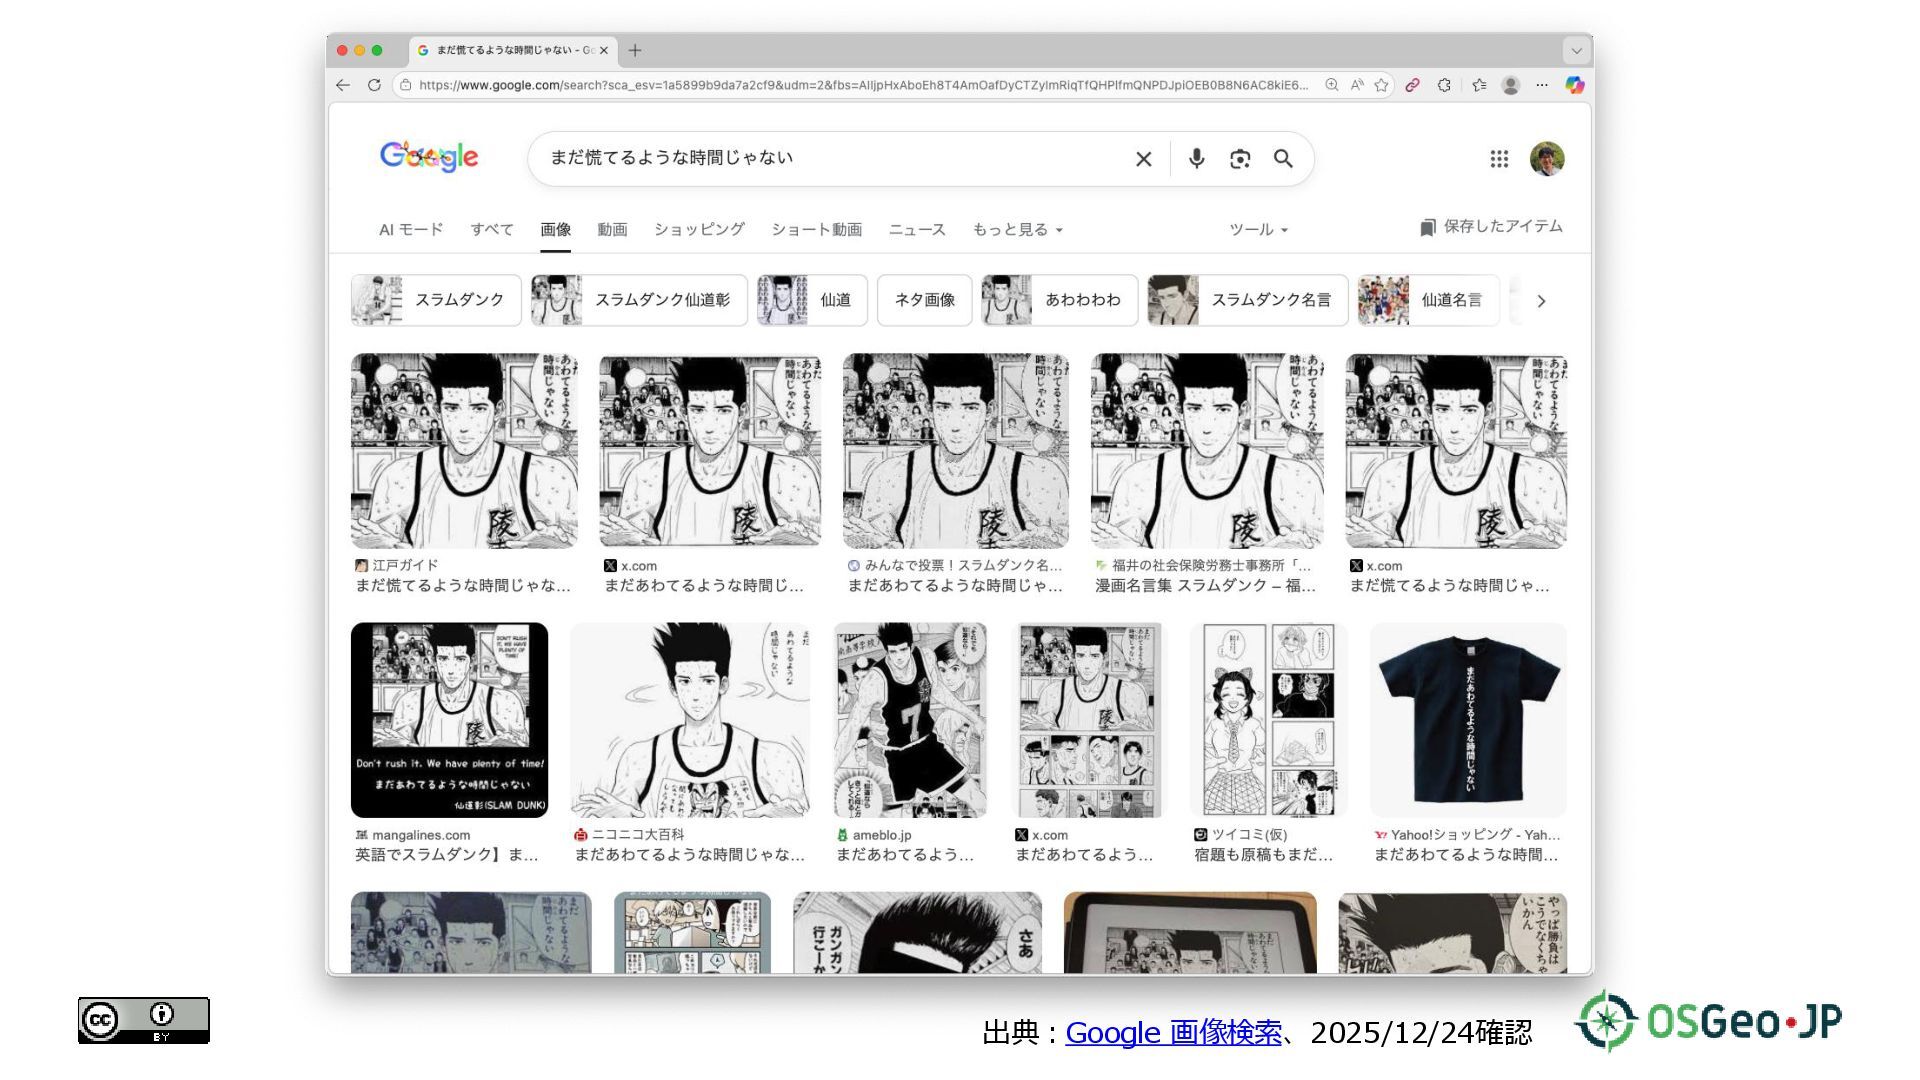This screenshot has width=1920, height=1080.
Task: Click the Google account profile picture
Action: pos(1547,159)
